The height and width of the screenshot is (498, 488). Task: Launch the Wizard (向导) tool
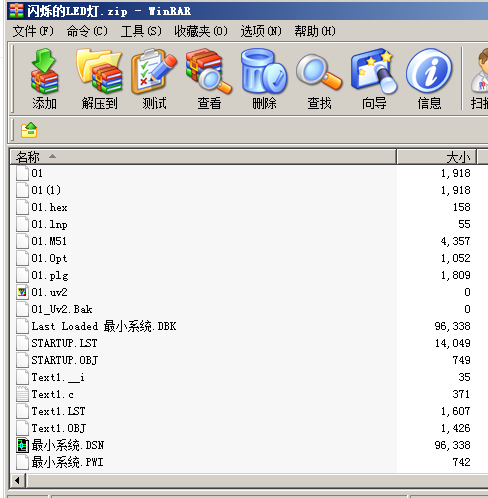pyautogui.click(x=374, y=79)
